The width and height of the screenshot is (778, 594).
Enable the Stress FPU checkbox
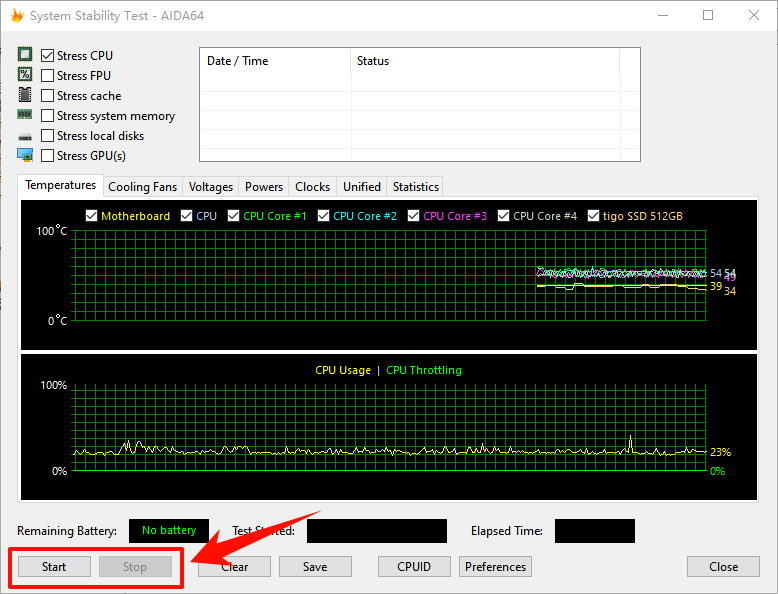tap(47, 75)
